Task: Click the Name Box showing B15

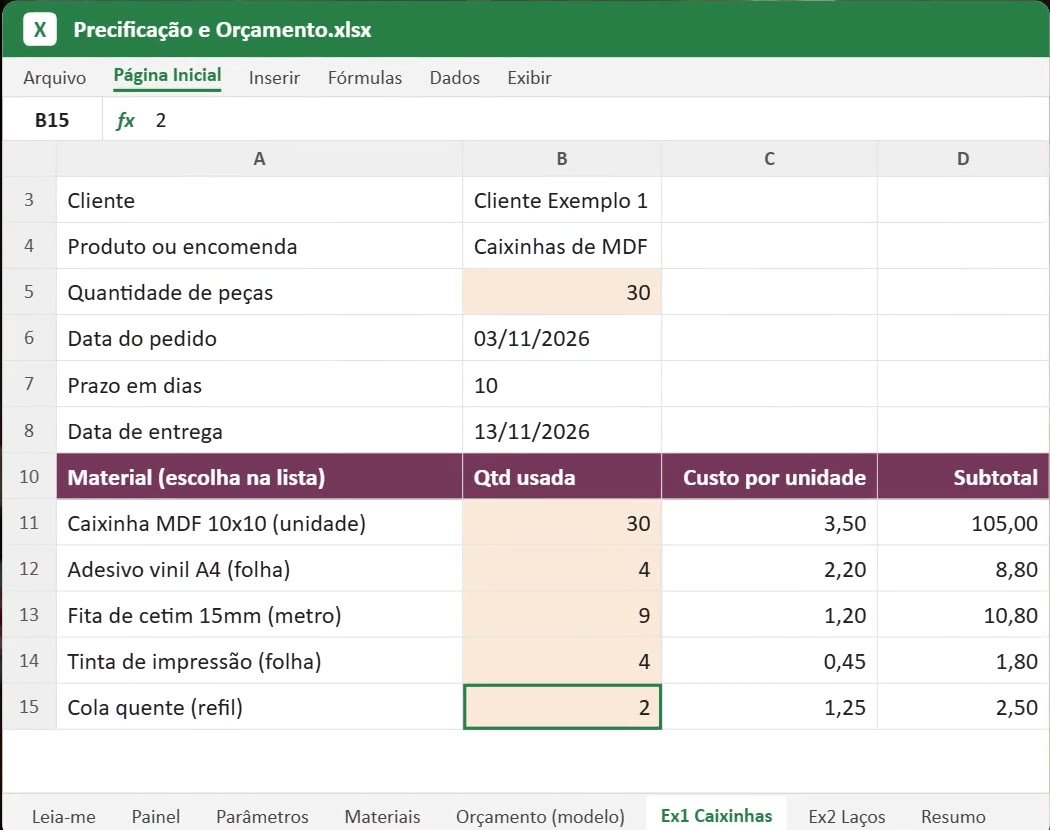Action: click(52, 120)
